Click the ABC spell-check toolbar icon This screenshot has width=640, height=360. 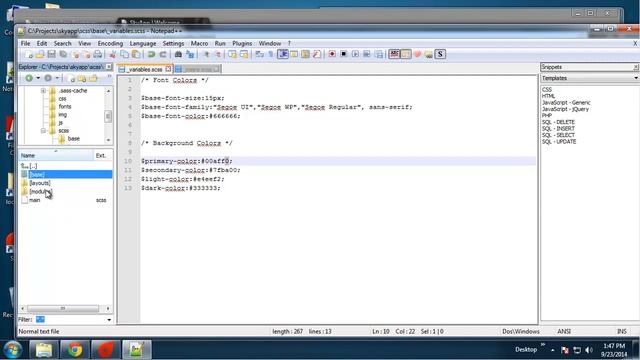coord(394,54)
